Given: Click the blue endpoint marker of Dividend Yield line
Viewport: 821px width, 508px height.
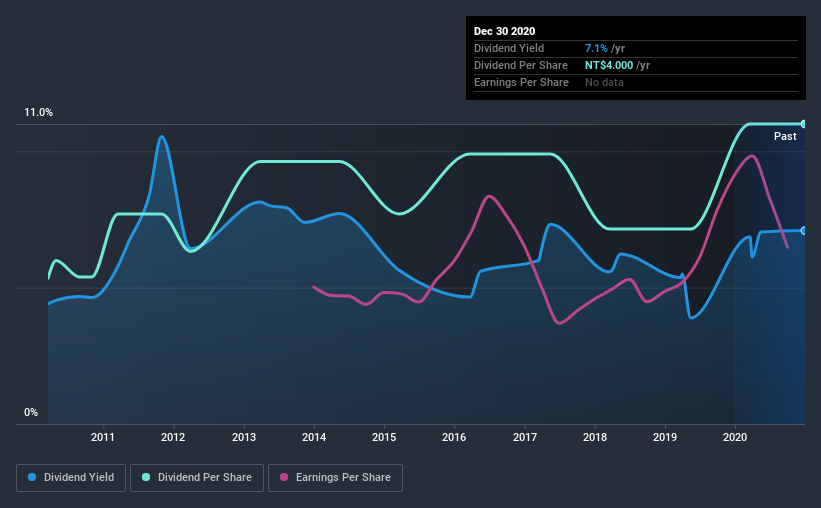Looking at the screenshot, I should [804, 230].
